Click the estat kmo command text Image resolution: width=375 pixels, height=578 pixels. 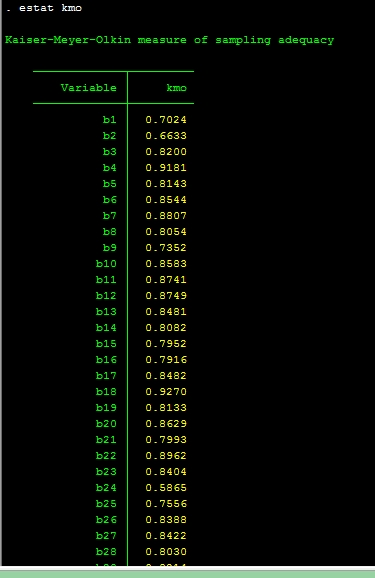[50, 8]
